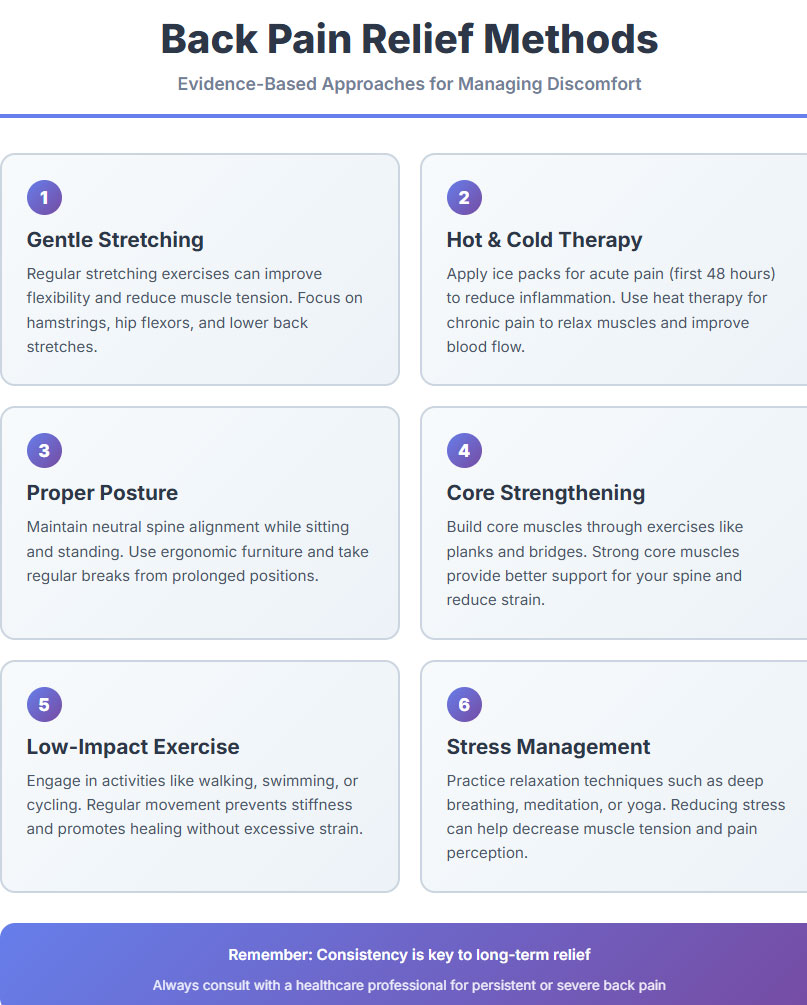The width and height of the screenshot is (807, 1005).
Task: Click the consult a healthcare professional line
Action: [x=409, y=985]
